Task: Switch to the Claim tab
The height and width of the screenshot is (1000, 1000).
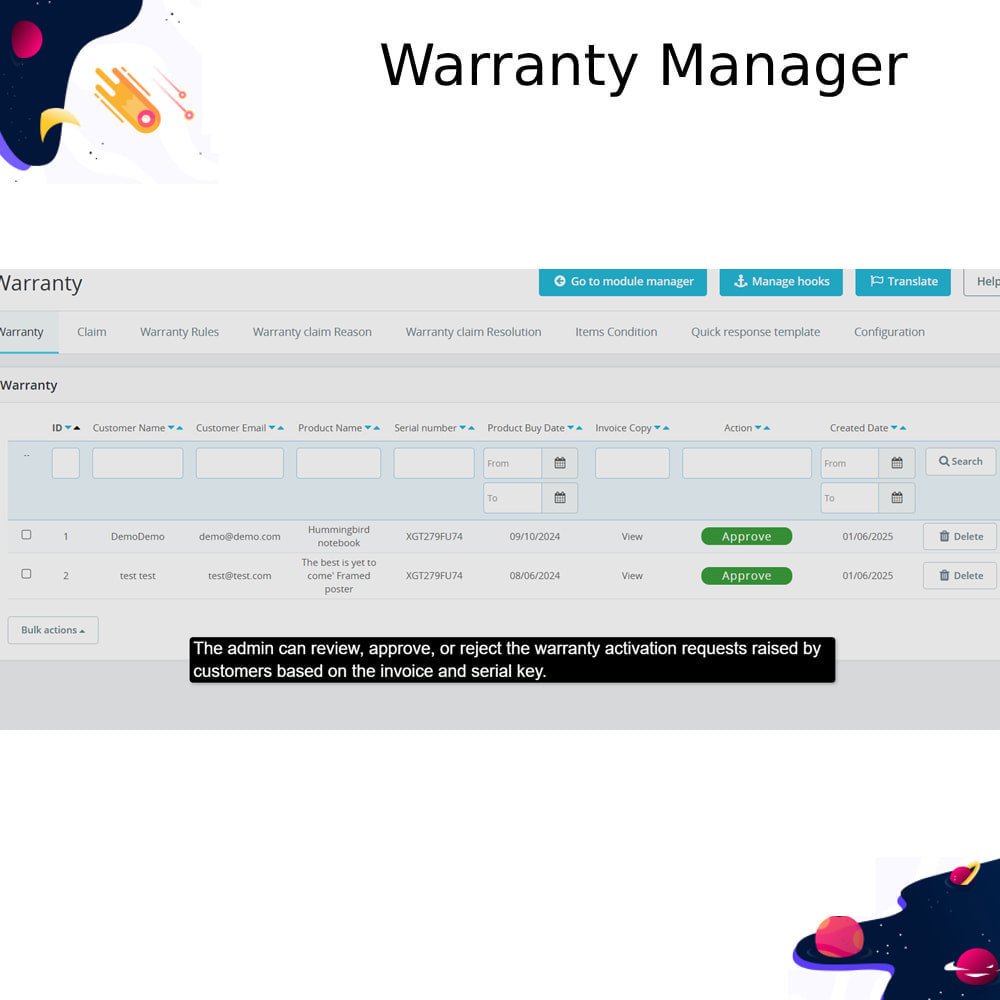Action: [x=91, y=332]
